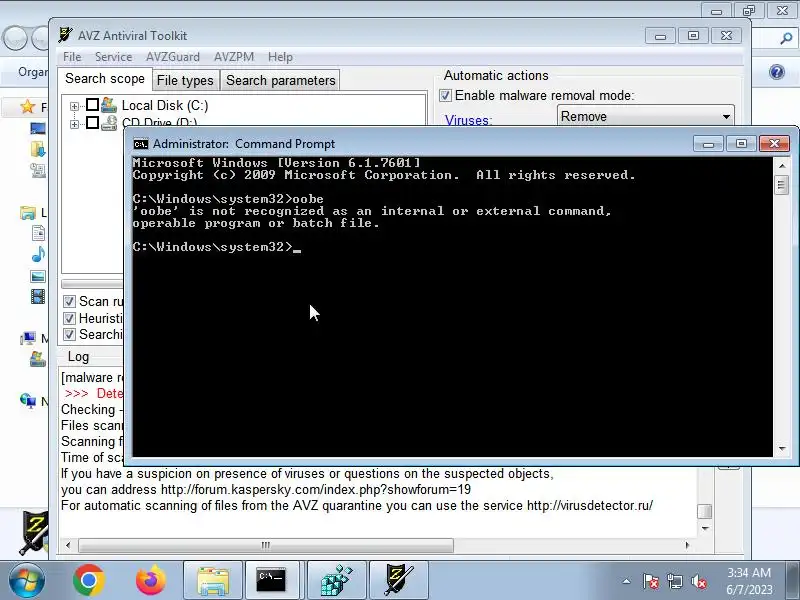Screen dimensions: 800x600
Task: Click the Favorites star in Explorer sidebar
Action: click(28, 107)
